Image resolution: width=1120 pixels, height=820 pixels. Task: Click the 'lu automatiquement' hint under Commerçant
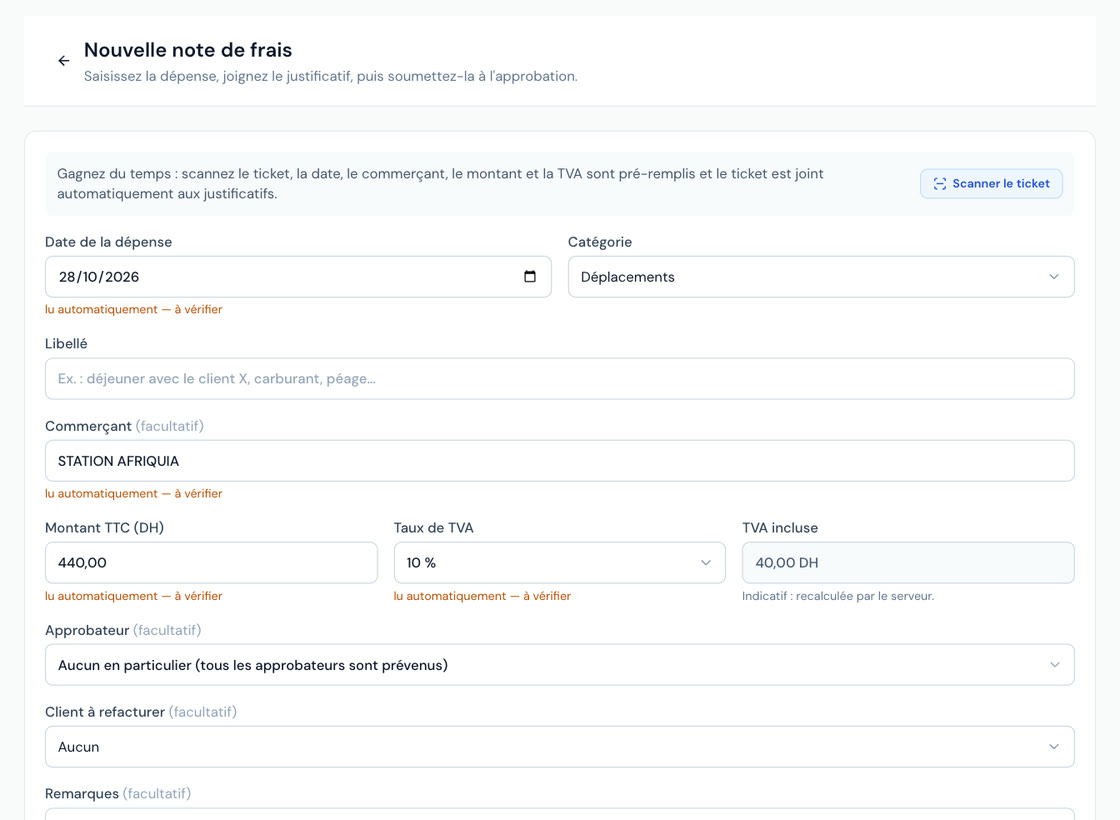pyautogui.click(x=134, y=494)
